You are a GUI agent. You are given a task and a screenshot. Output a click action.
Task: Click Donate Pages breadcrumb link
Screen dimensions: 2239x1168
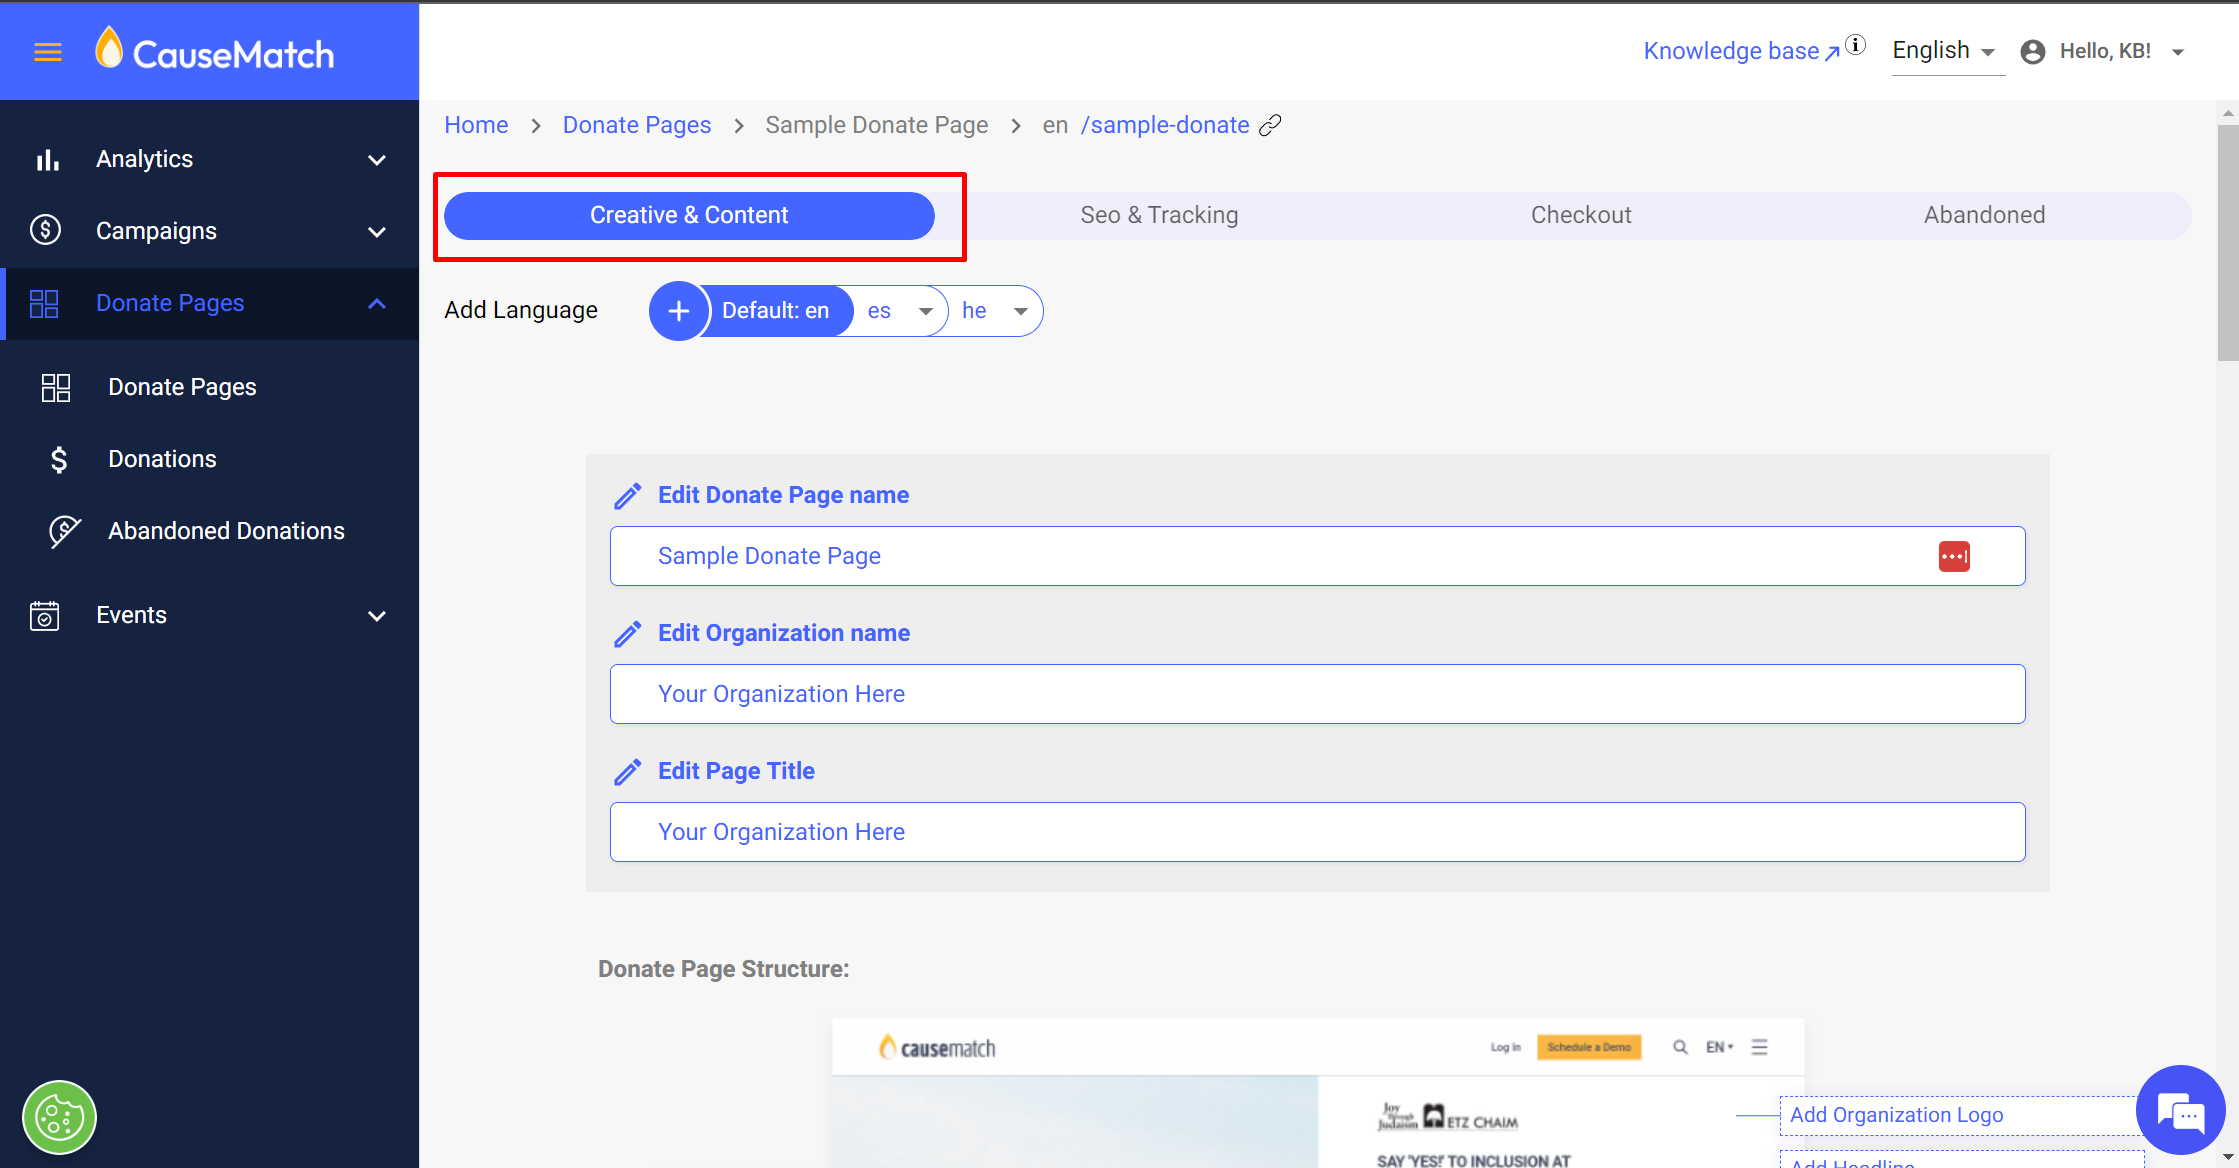(636, 125)
